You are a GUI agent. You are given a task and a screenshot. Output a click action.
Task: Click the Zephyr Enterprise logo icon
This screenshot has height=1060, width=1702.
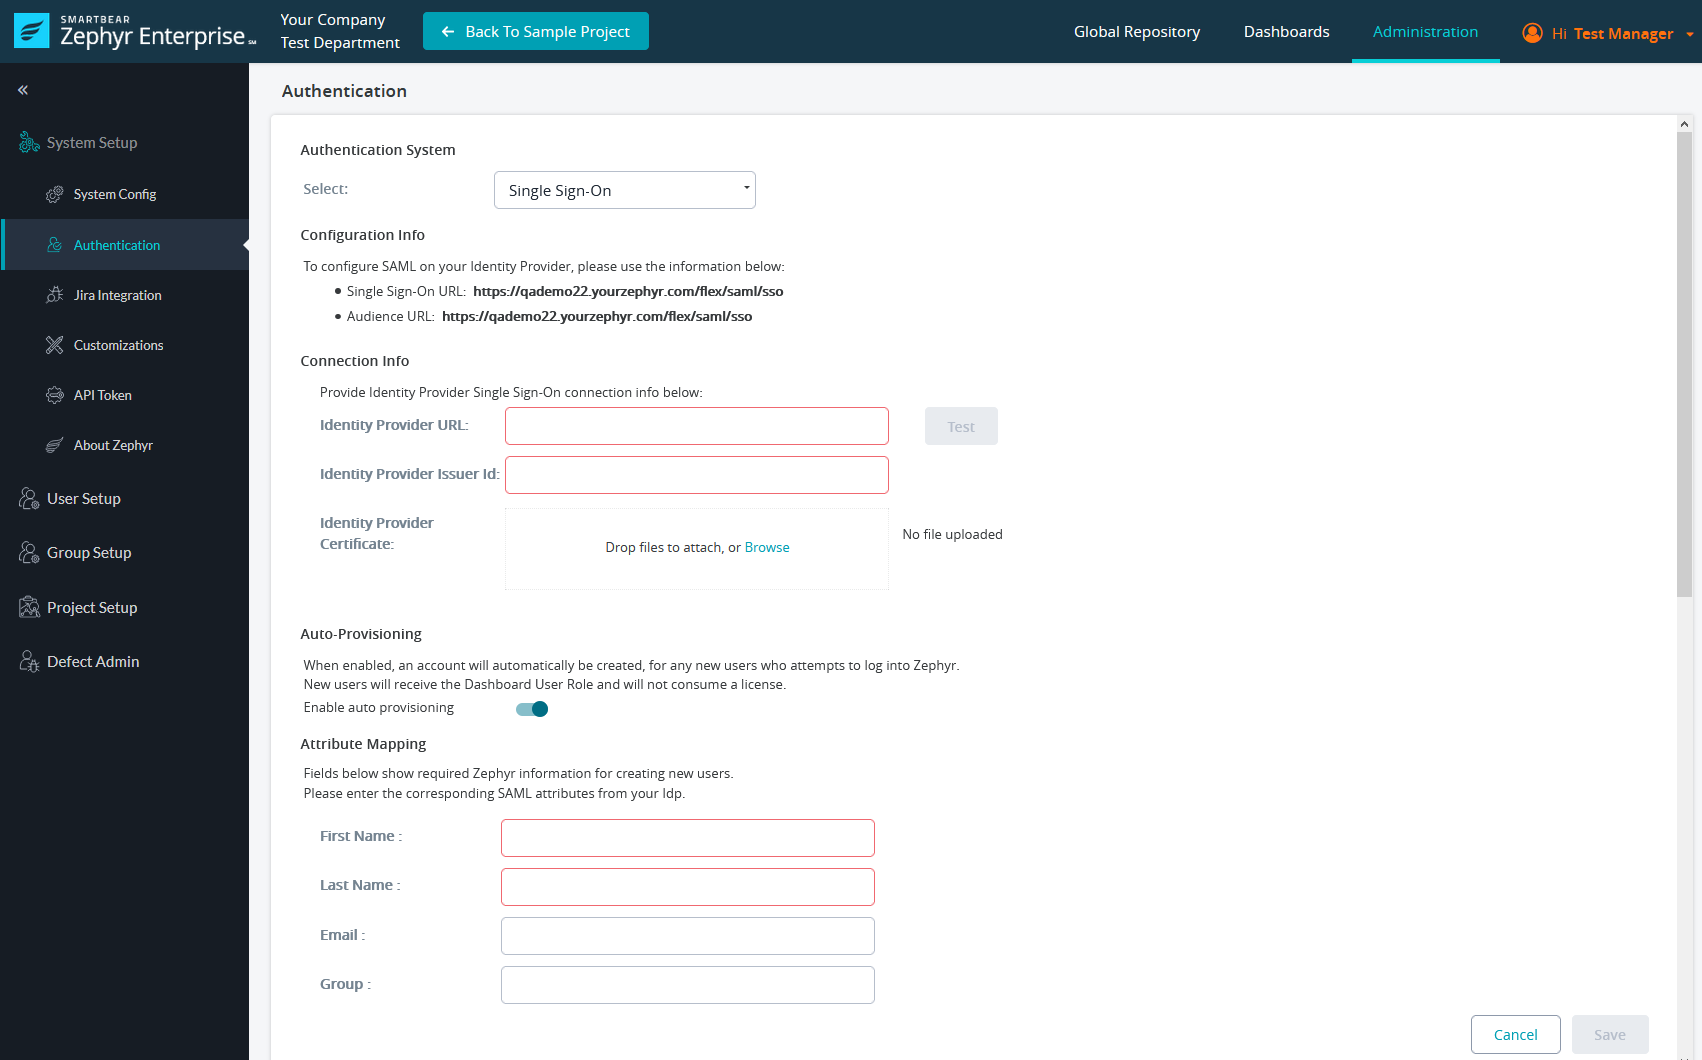(31, 31)
